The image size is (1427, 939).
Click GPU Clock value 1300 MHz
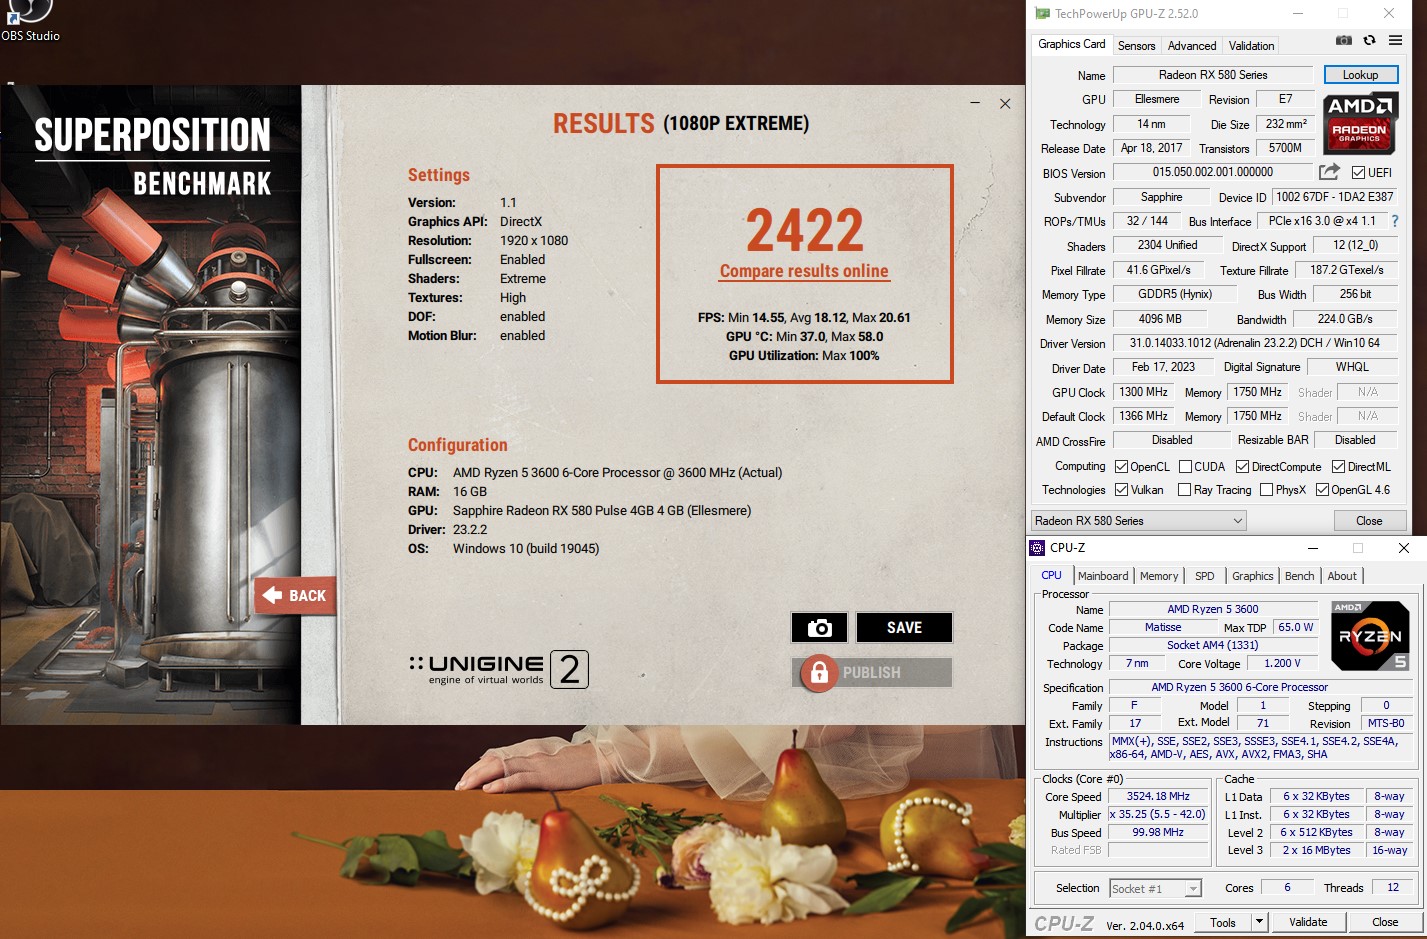point(1143,392)
